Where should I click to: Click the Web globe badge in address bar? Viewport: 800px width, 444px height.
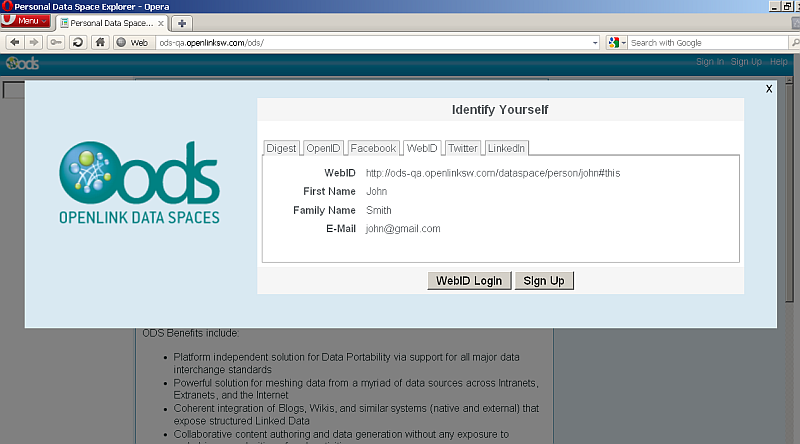pyautogui.click(x=132, y=43)
